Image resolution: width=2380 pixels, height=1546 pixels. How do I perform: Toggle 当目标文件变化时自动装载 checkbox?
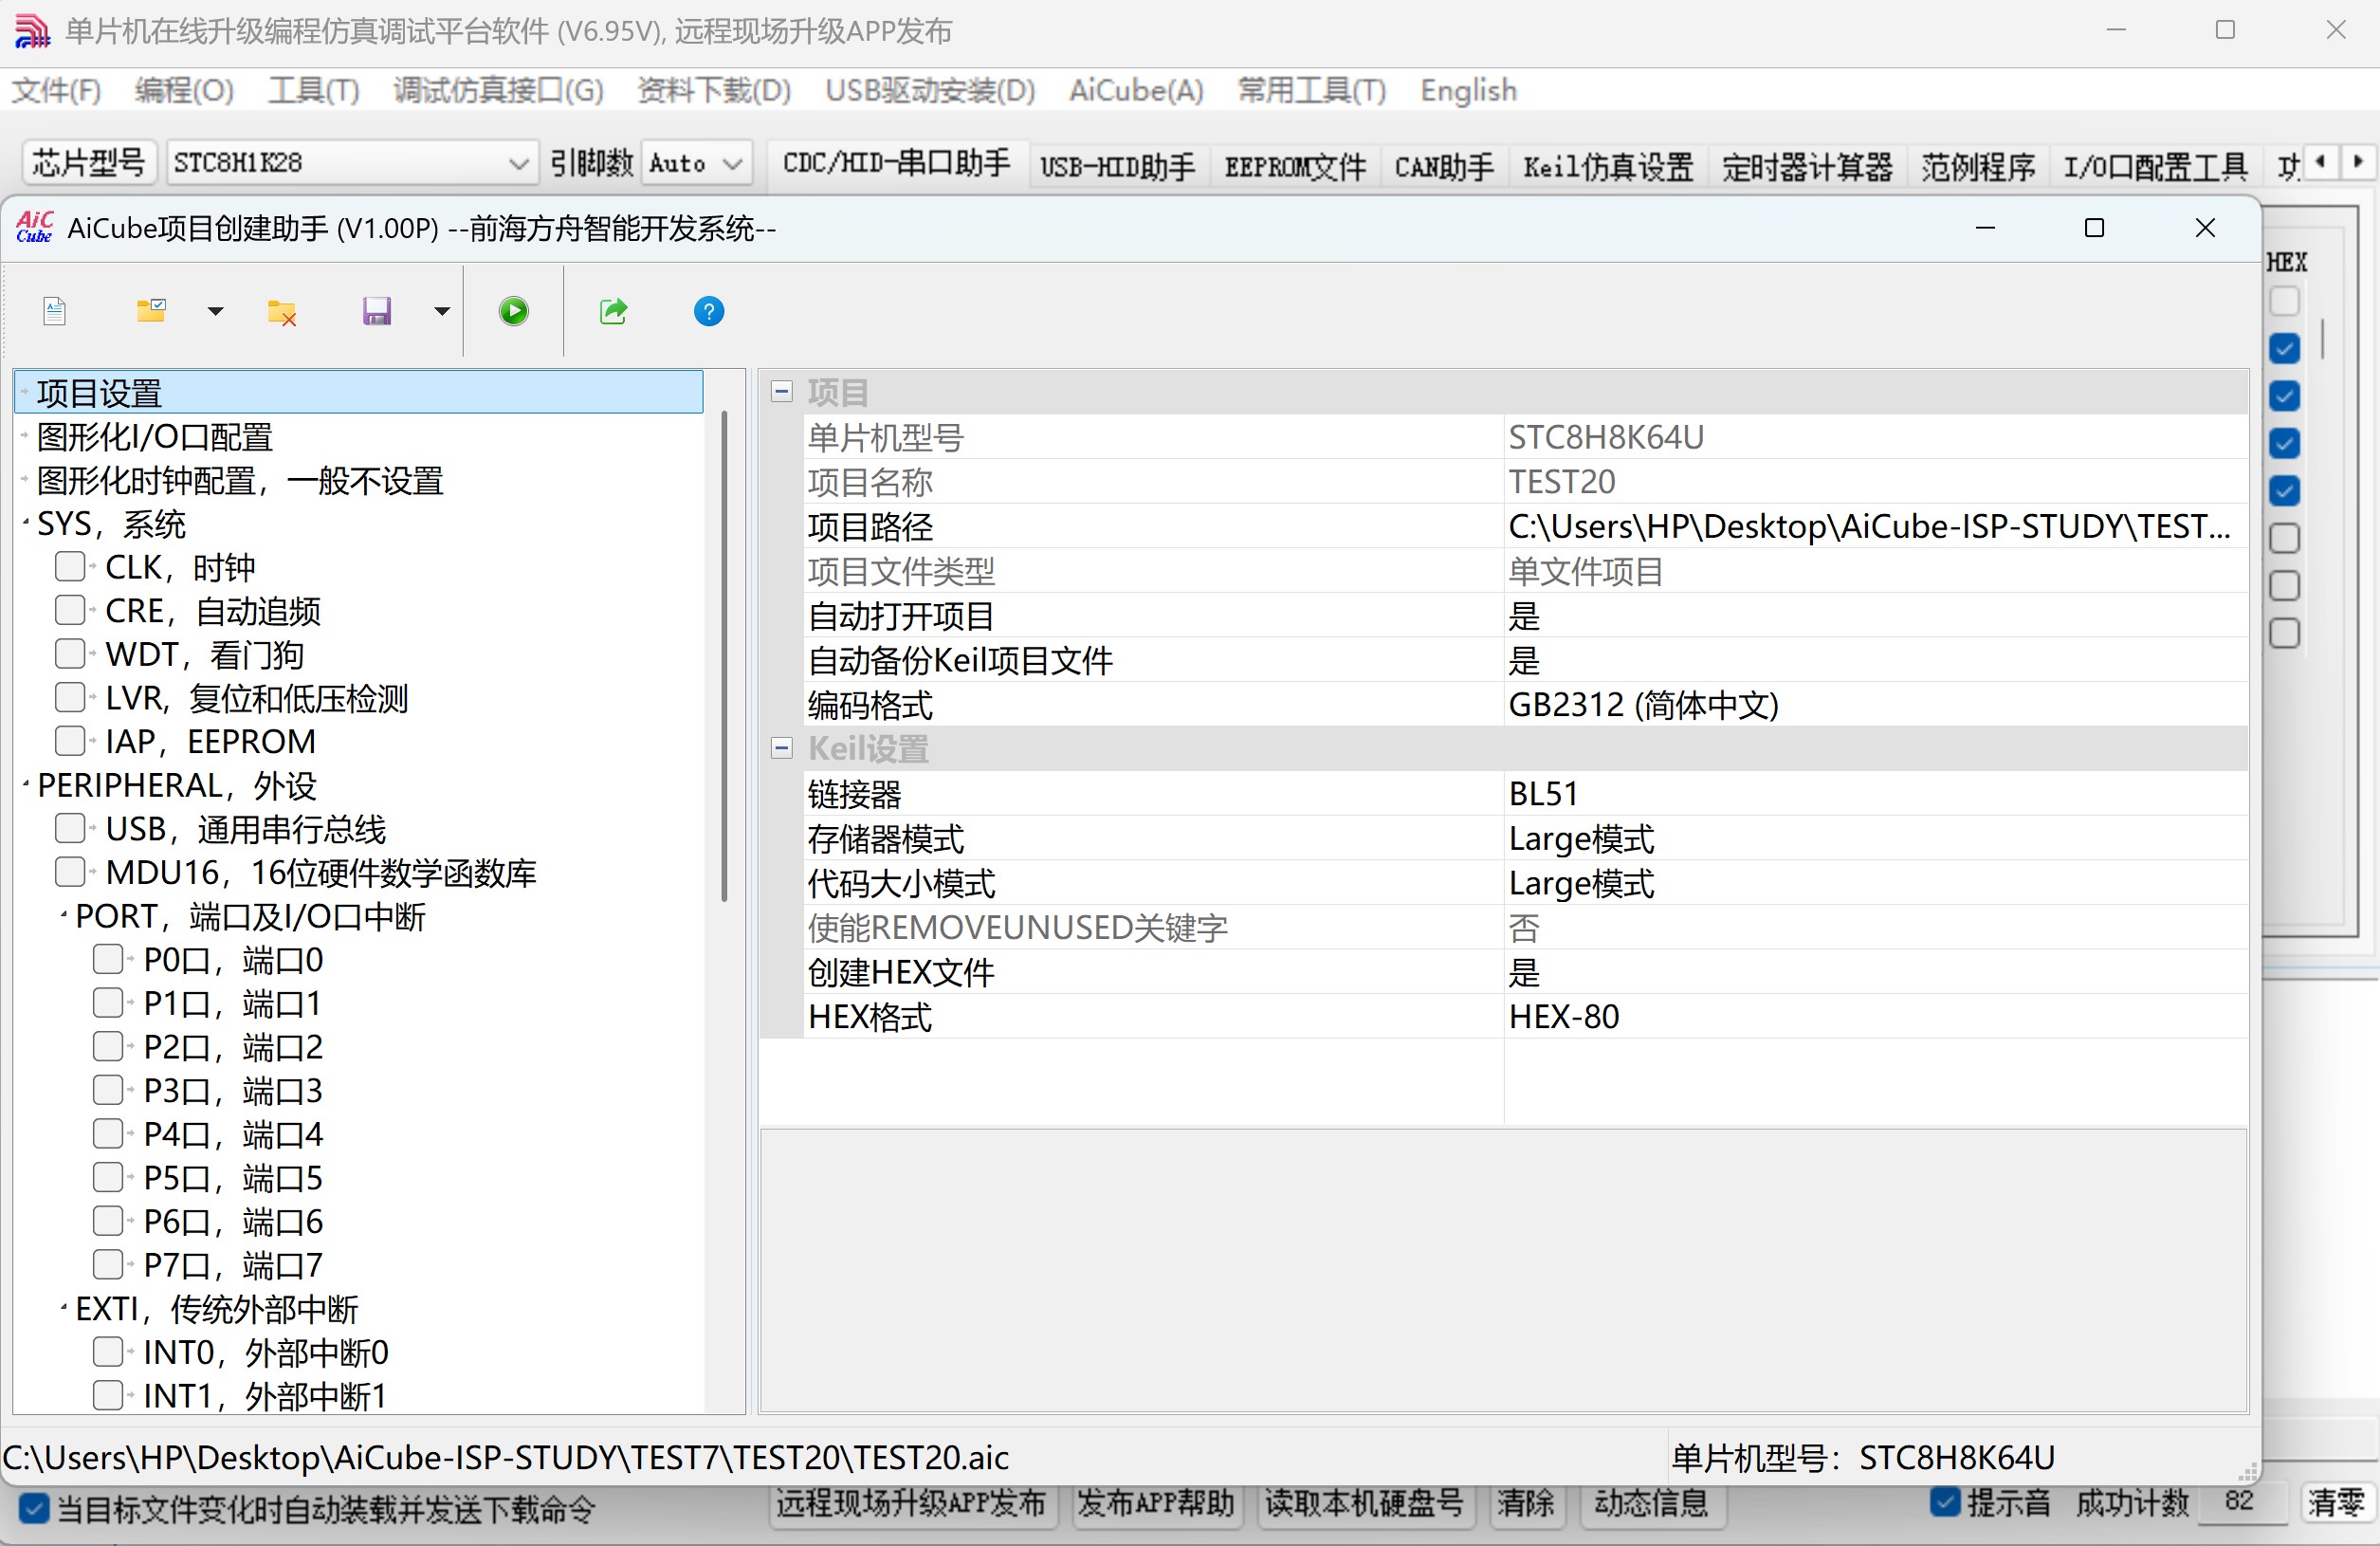point(33,1508)
